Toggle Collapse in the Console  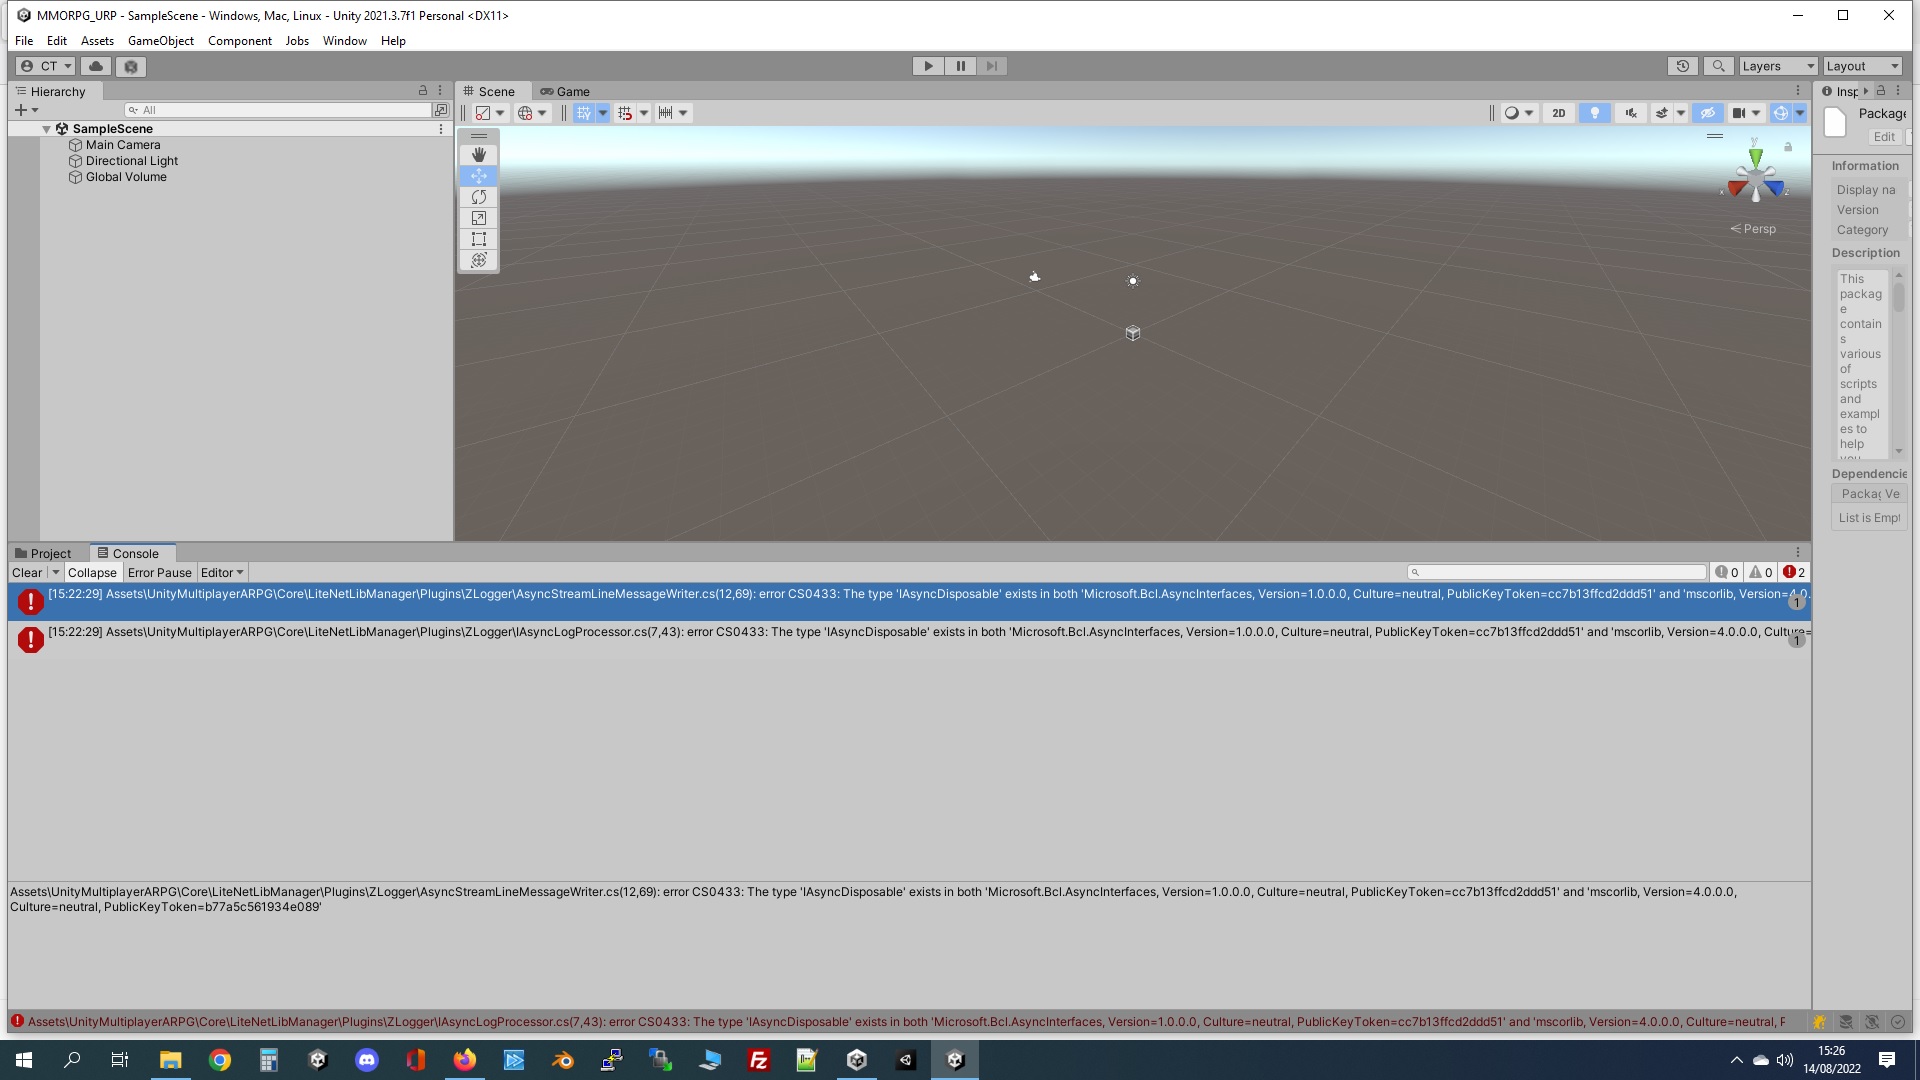92,572
